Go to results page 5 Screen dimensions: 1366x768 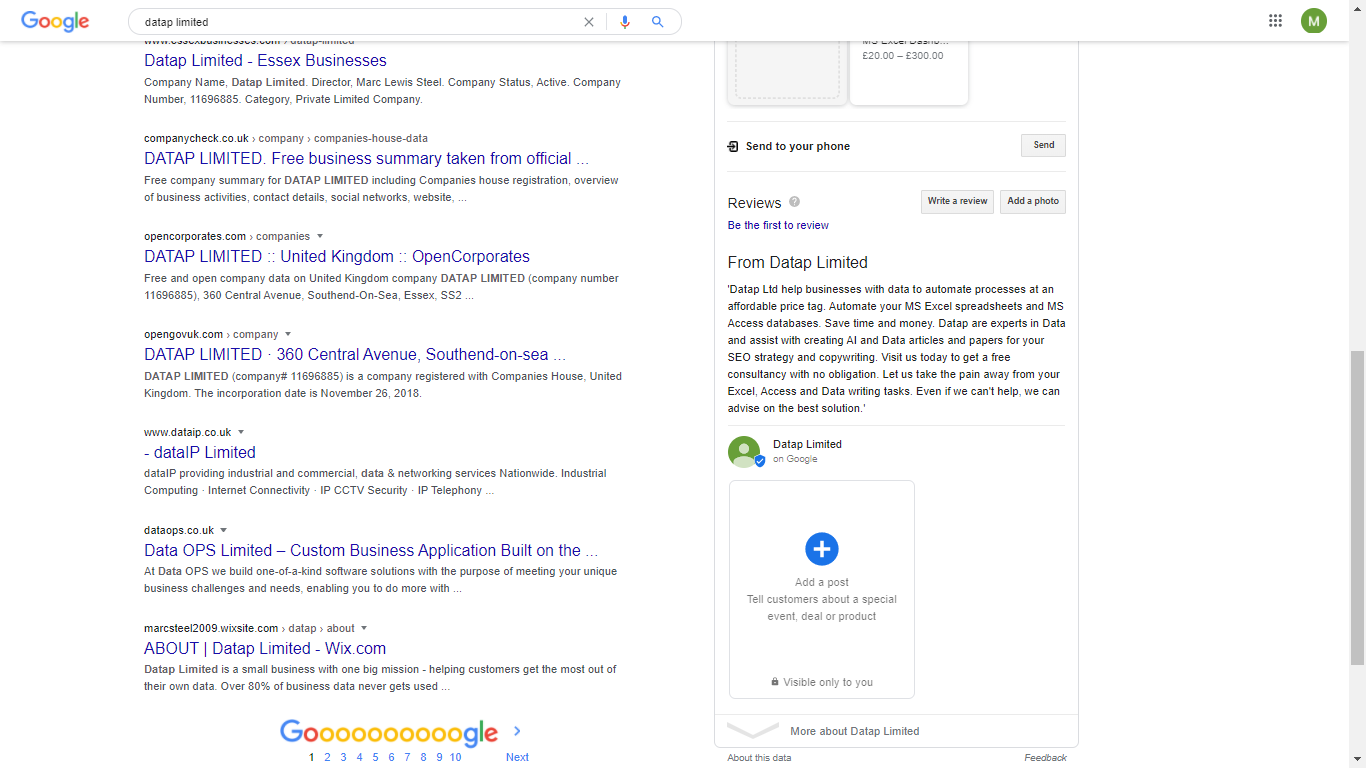click(375, 757)
